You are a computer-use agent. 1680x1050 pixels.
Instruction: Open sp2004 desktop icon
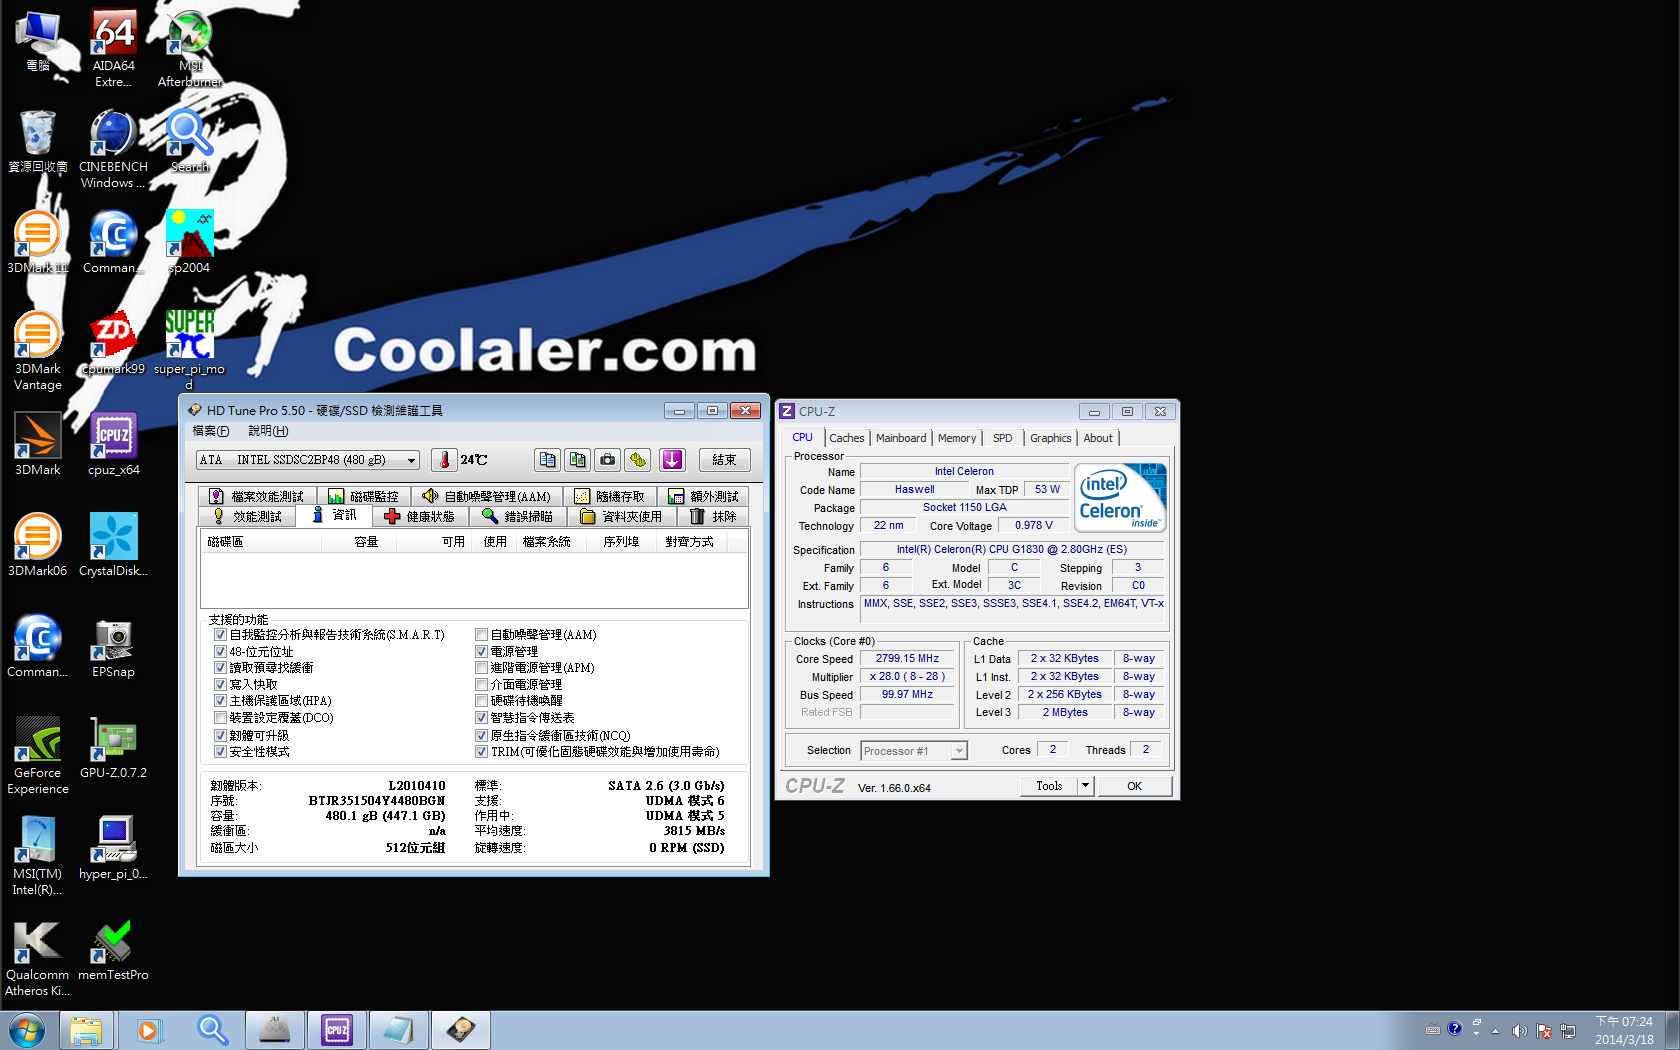point(189,242)
